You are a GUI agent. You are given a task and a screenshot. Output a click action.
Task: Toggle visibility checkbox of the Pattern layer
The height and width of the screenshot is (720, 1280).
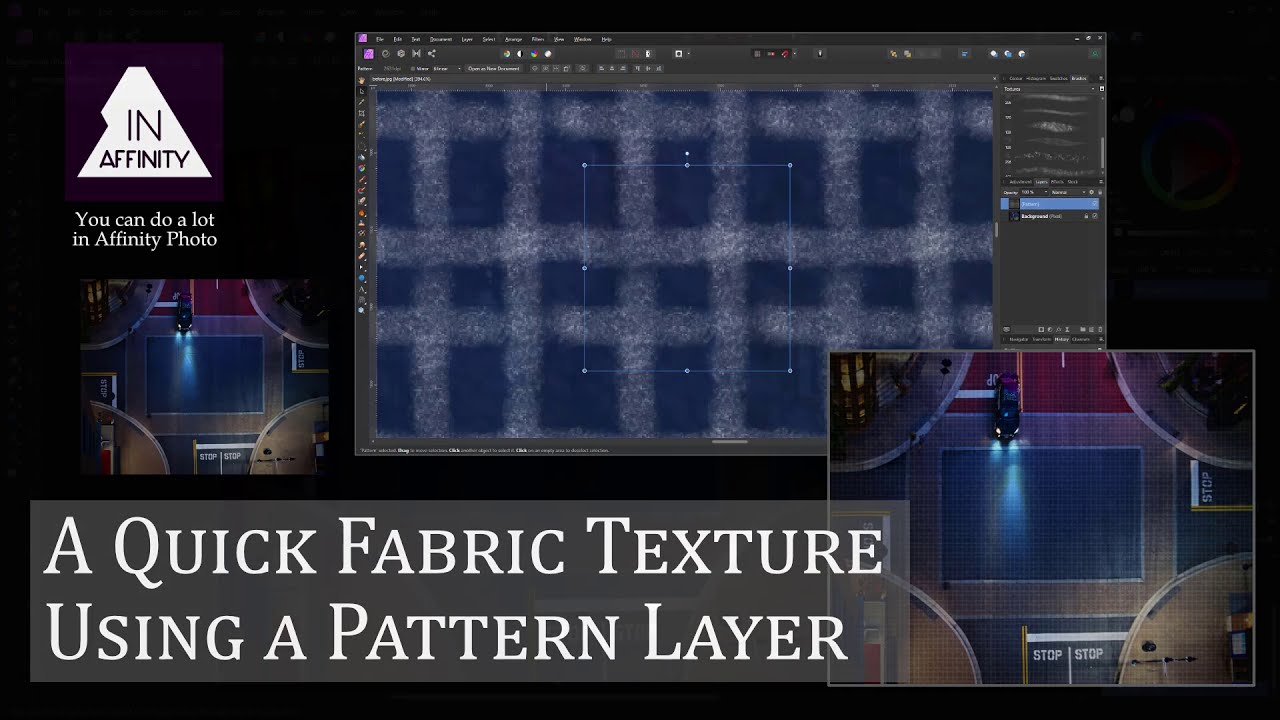(1095, 204)
